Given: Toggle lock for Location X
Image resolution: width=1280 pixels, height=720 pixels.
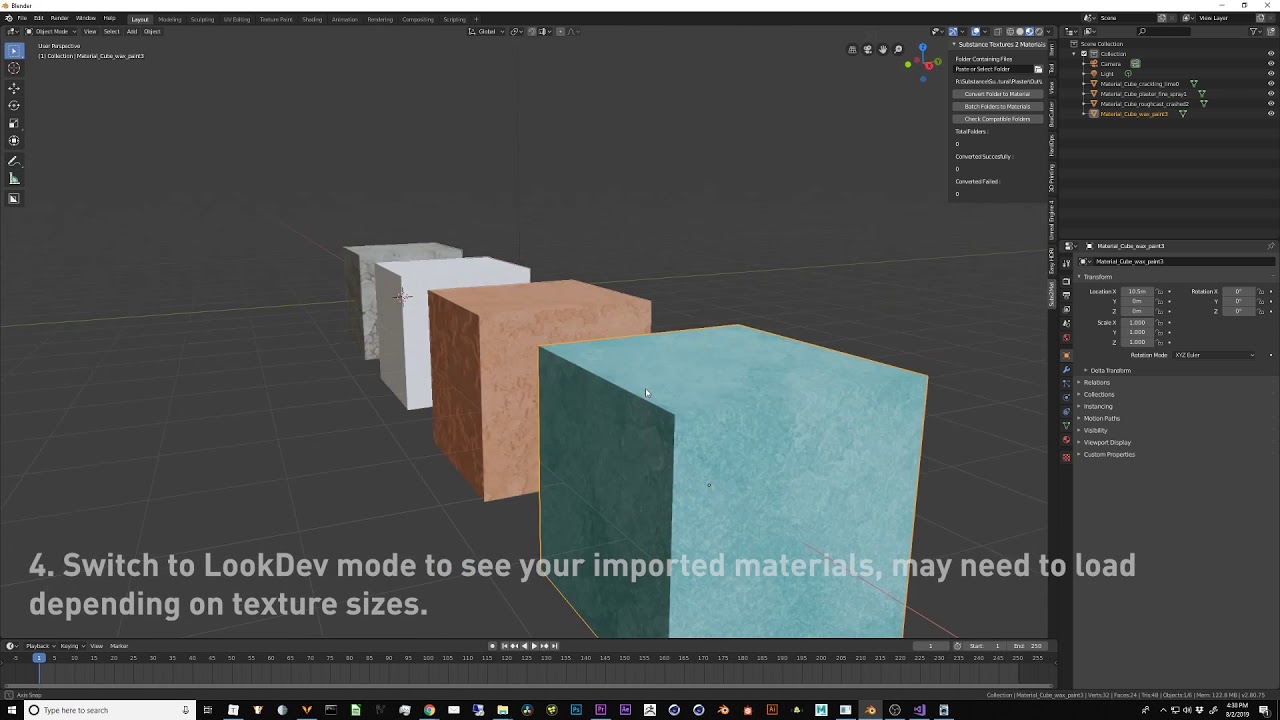Looking at the screenshot, I should [x=1160, y=292].
